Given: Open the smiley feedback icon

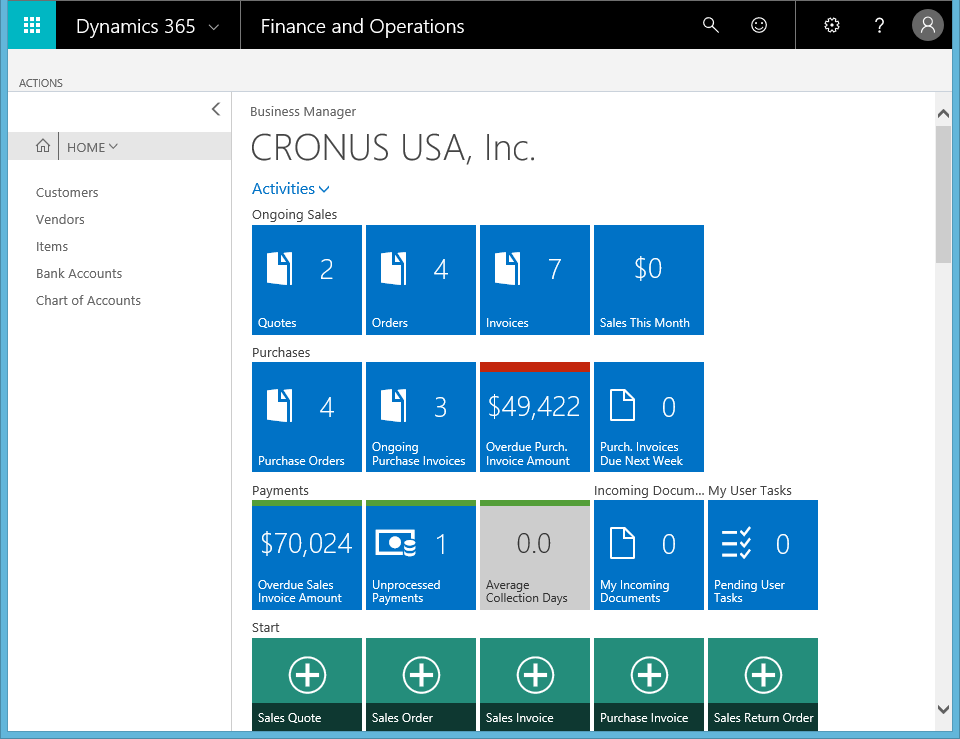Looking at the screenshot, I should click(x=759, y=26).
